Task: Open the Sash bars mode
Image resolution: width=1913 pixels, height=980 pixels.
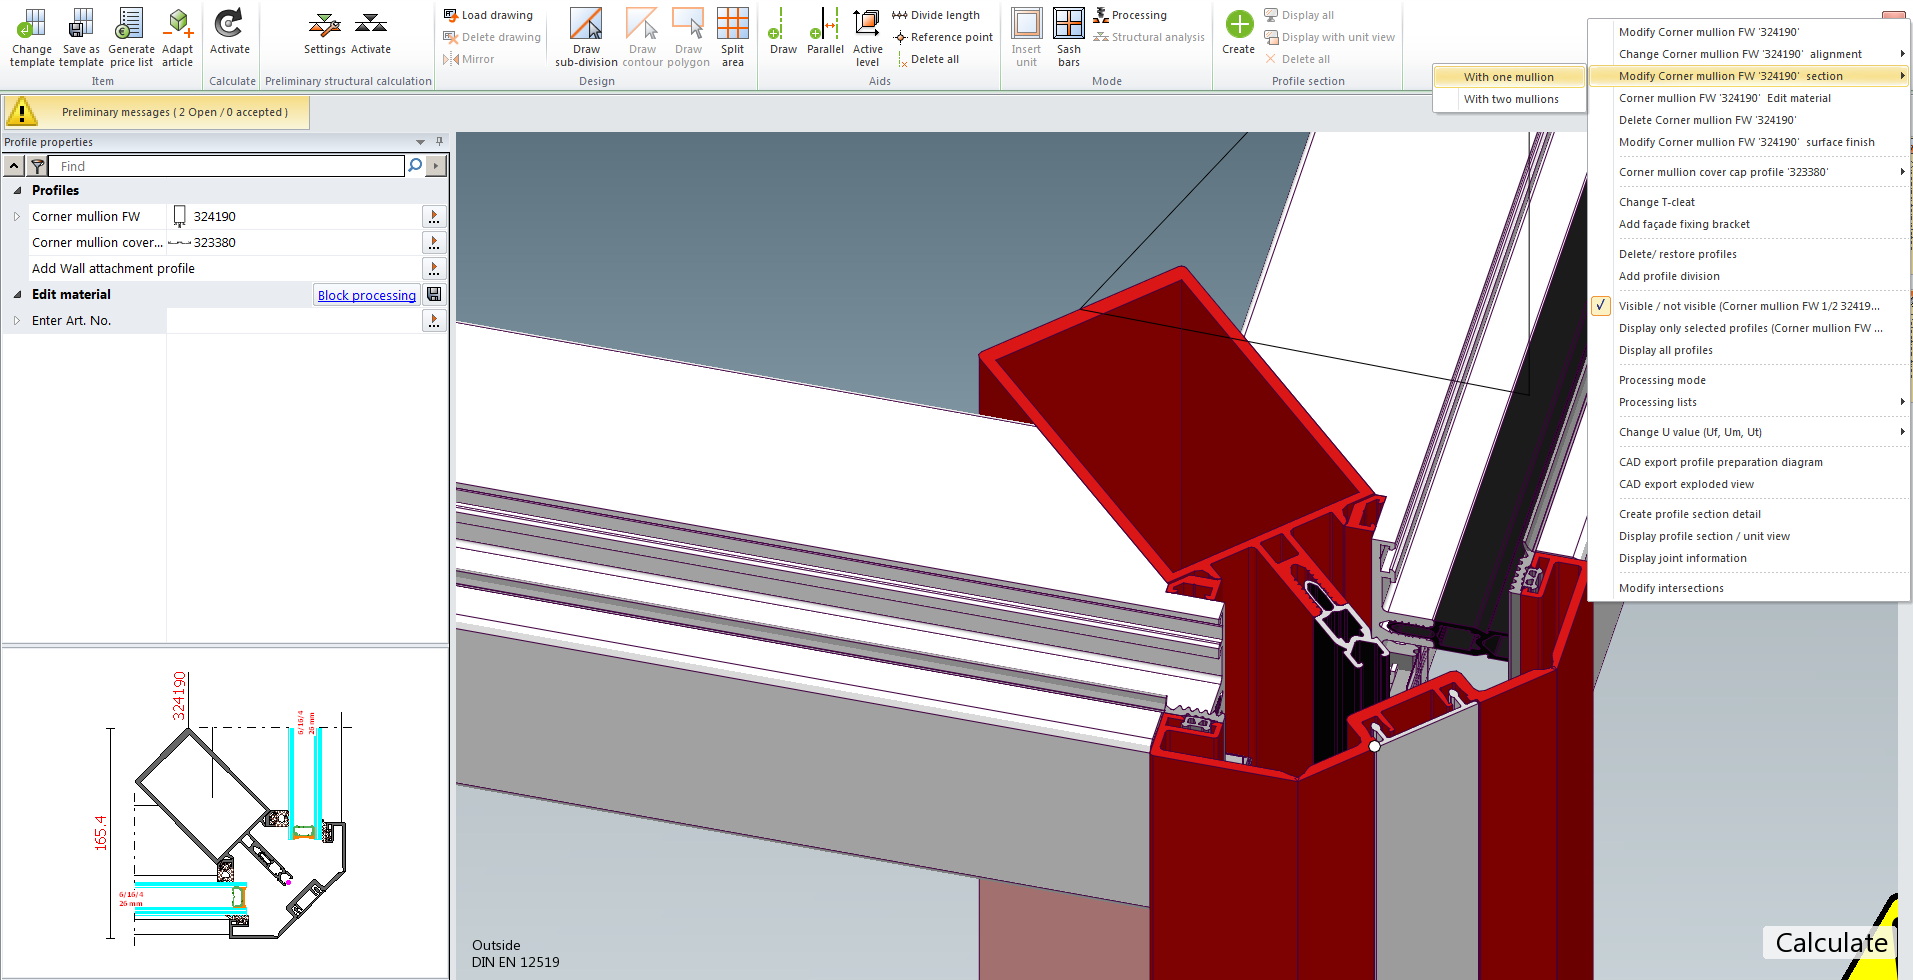Action: pyautogui.click(x=1068, y=24)
